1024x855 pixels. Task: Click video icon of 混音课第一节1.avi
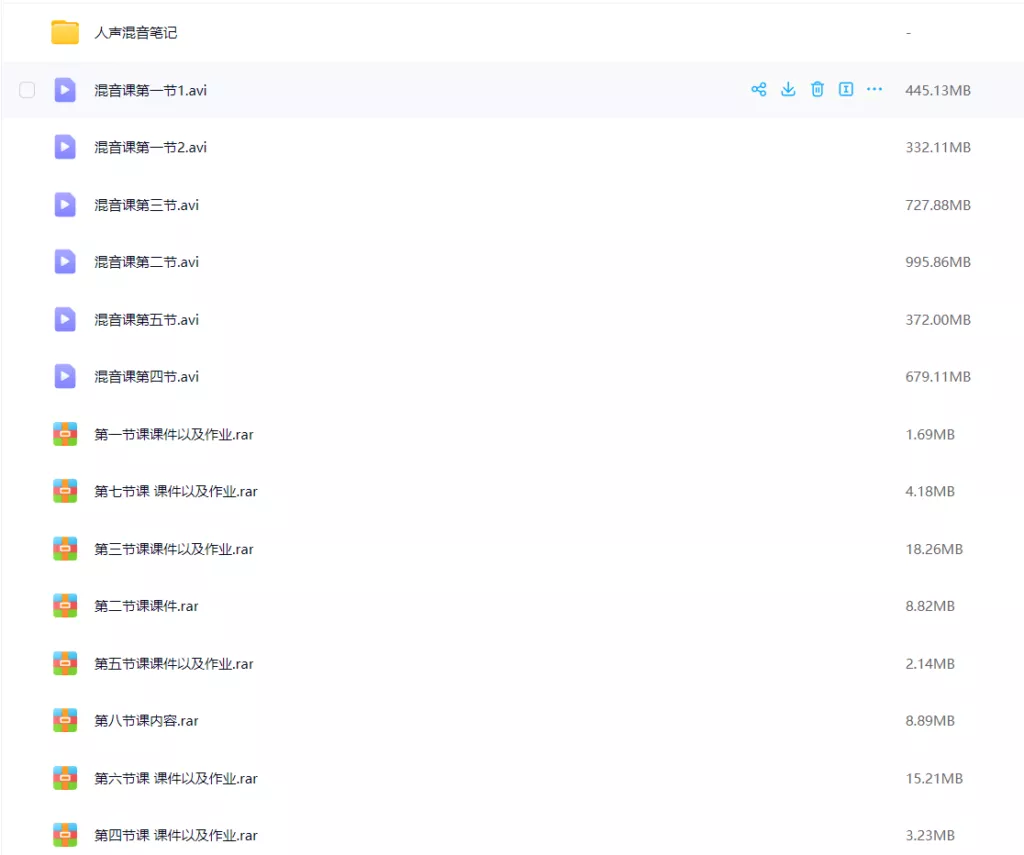pos(65,90)
